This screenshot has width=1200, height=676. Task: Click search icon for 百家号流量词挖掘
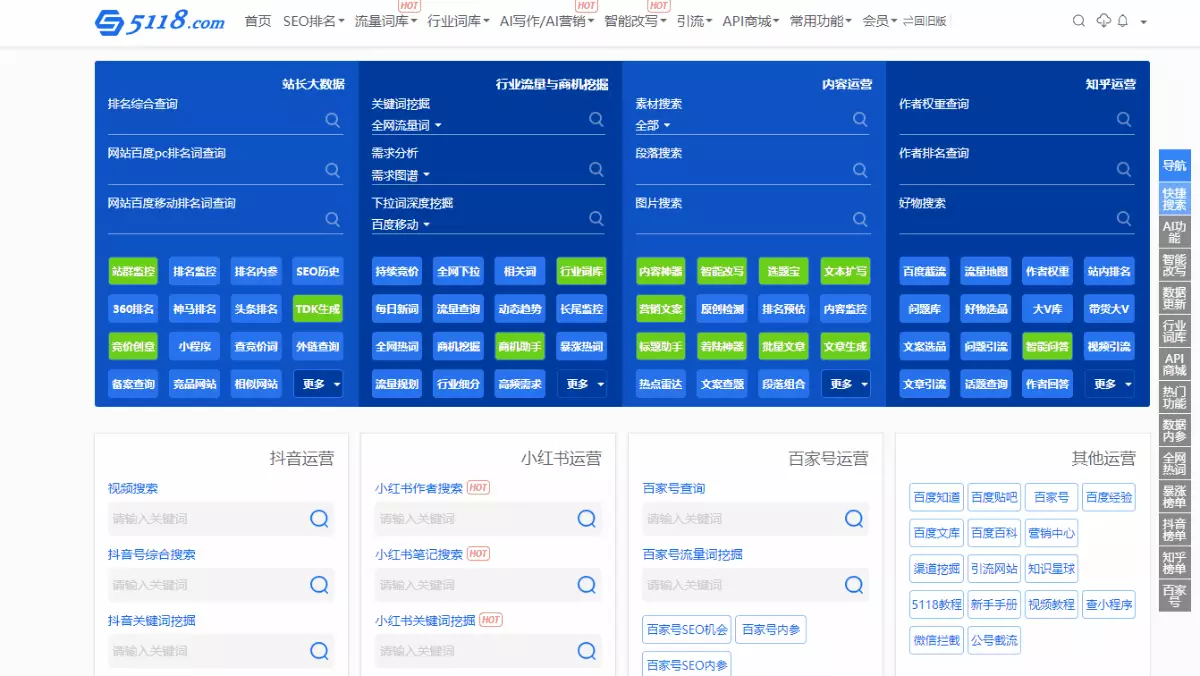coord(854,585)
